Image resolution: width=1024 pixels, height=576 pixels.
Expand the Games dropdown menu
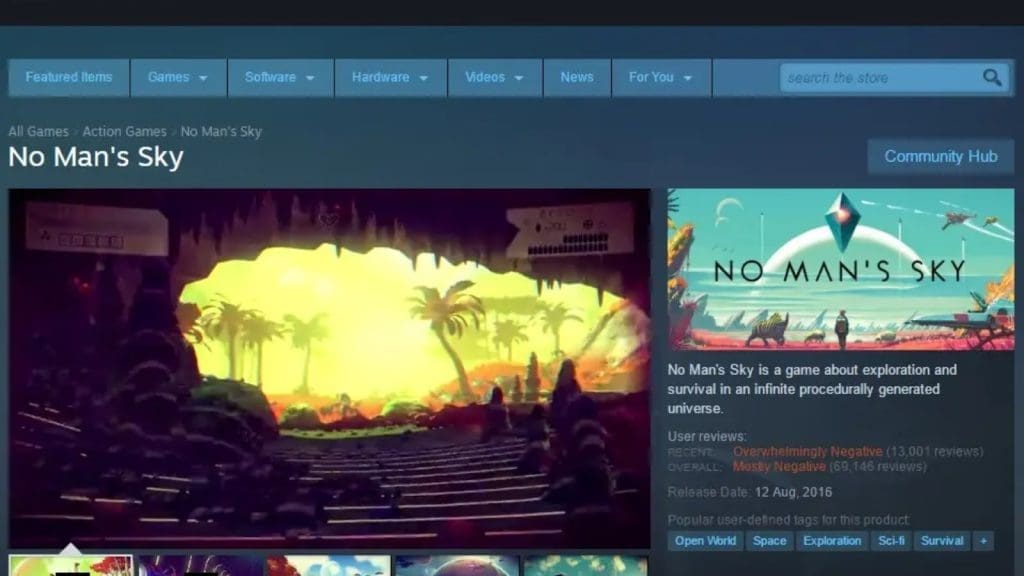pyautogui.click(x=178, y=78)
